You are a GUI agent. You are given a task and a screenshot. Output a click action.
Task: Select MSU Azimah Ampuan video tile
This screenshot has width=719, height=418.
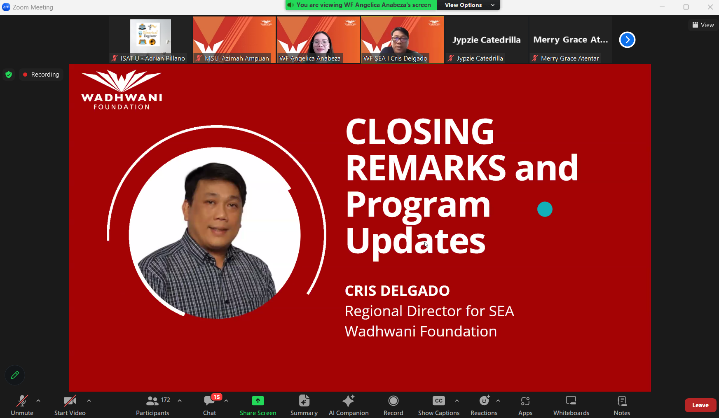(x=234, y=40)
